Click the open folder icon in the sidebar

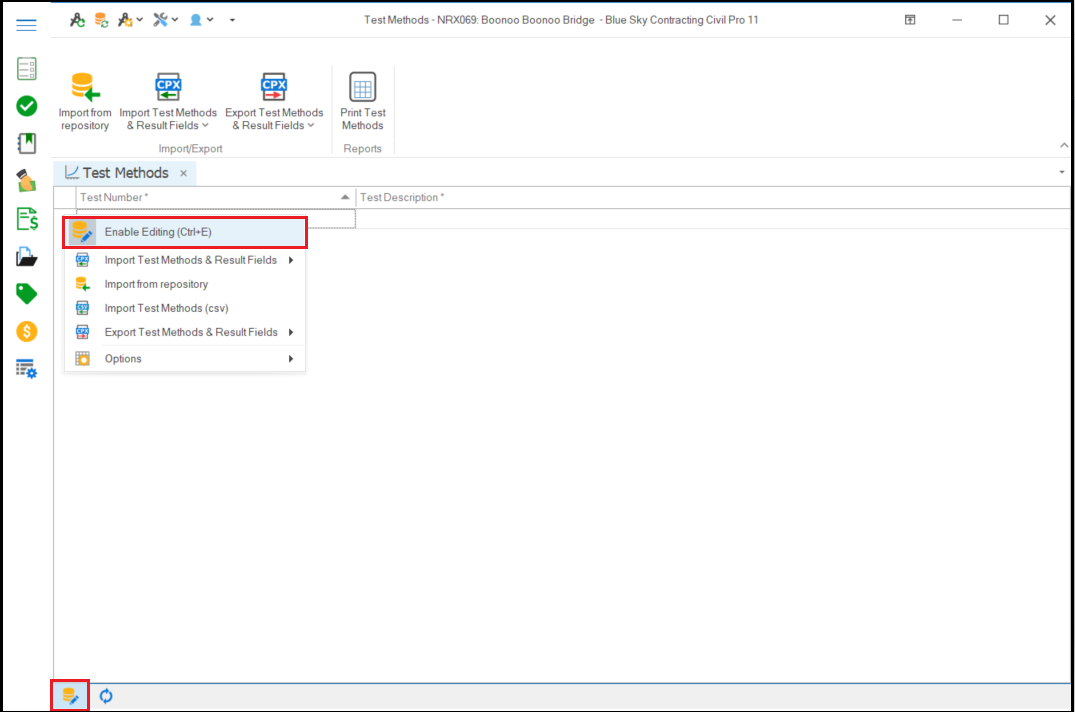tap(27, 257)
